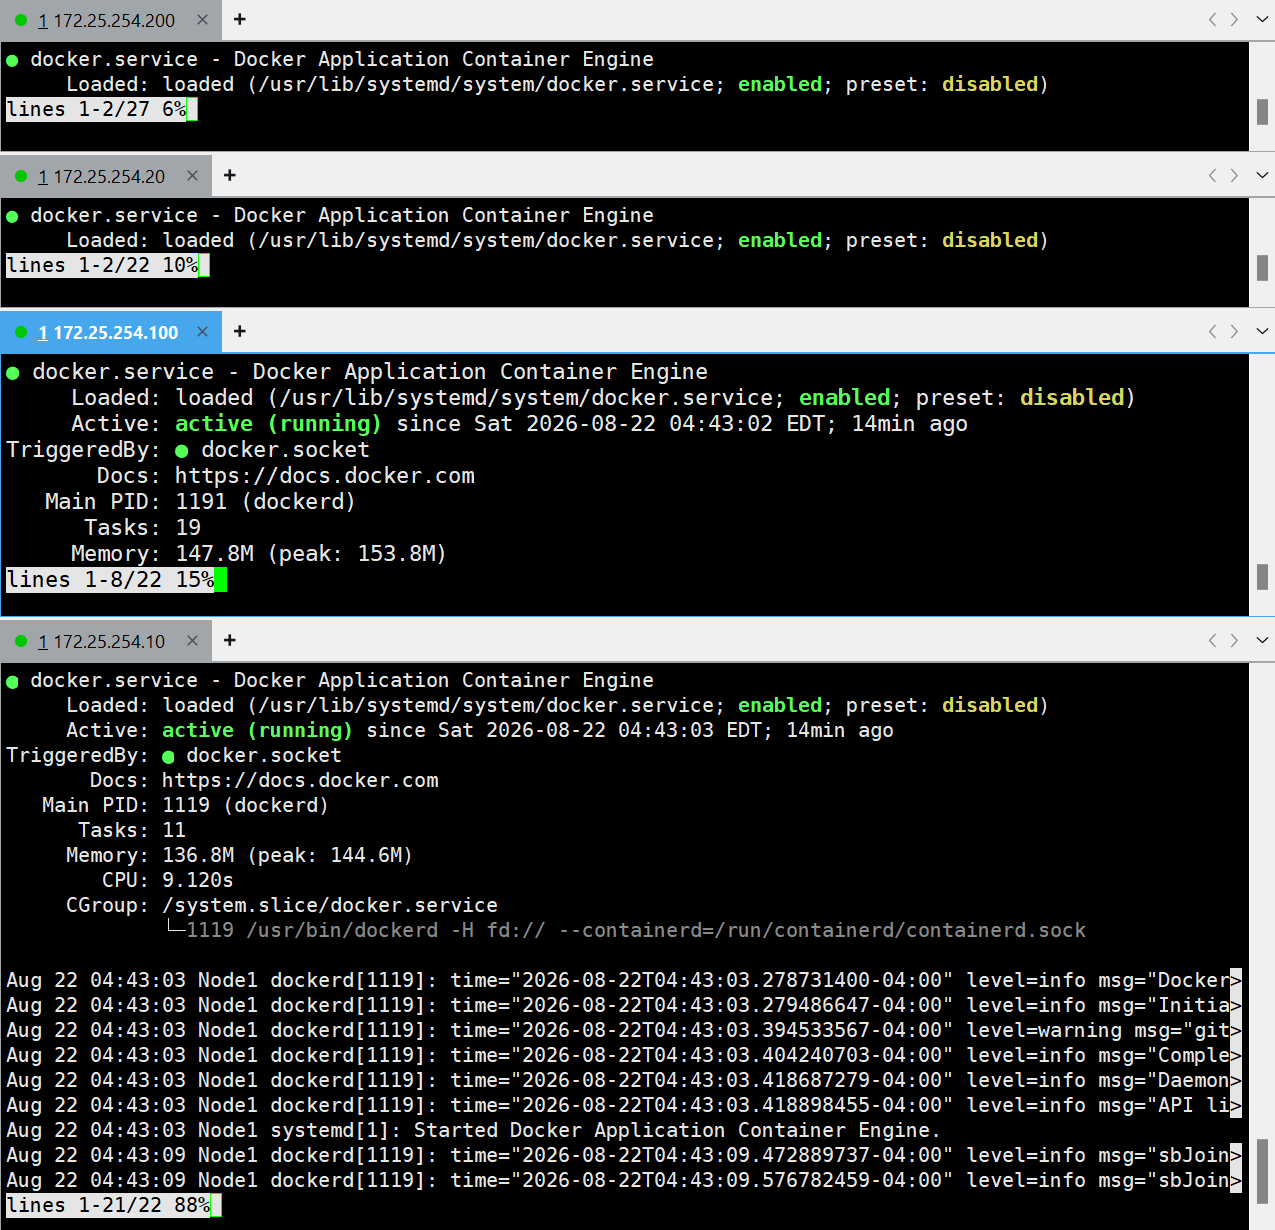Screen dimensions: 1275x1230
Task: Open tab list dropdown in 172.25.254.100 pane
Action: pyautogui.click(x=1262, y=331)
